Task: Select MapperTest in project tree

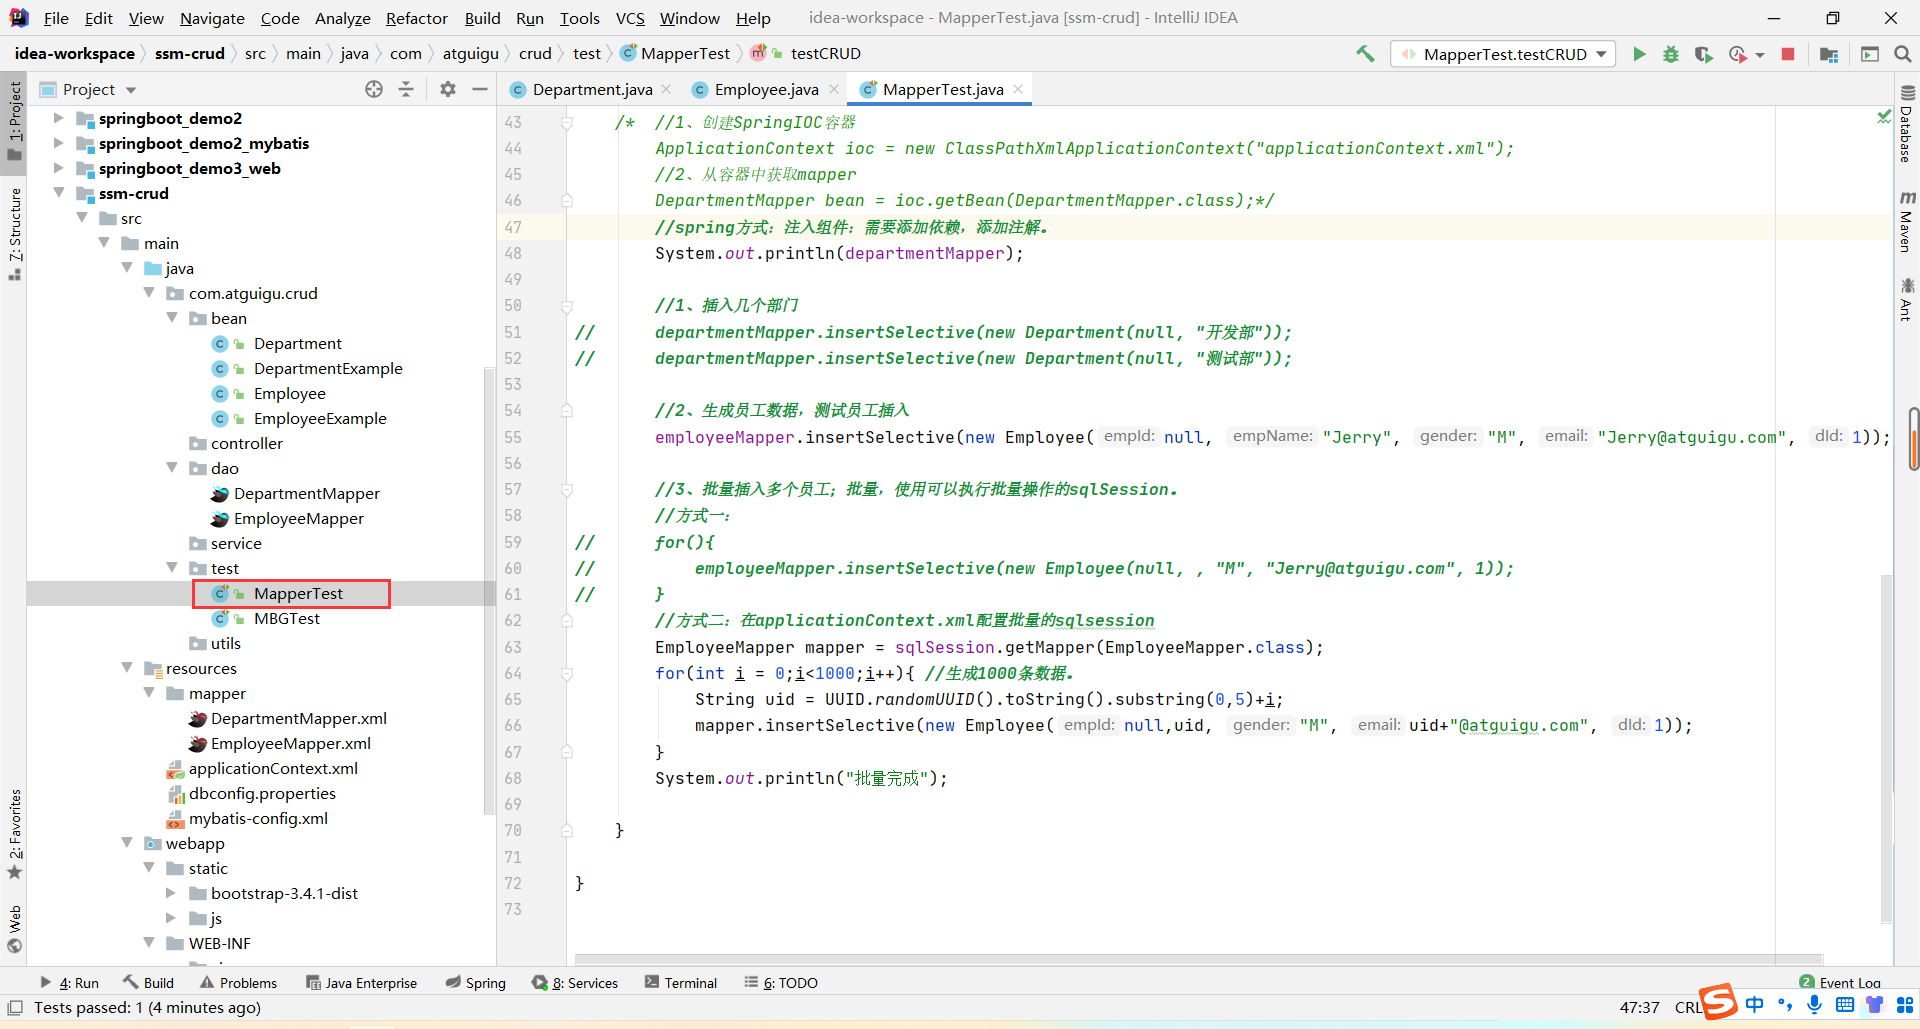Action: [x=297, y=593]
